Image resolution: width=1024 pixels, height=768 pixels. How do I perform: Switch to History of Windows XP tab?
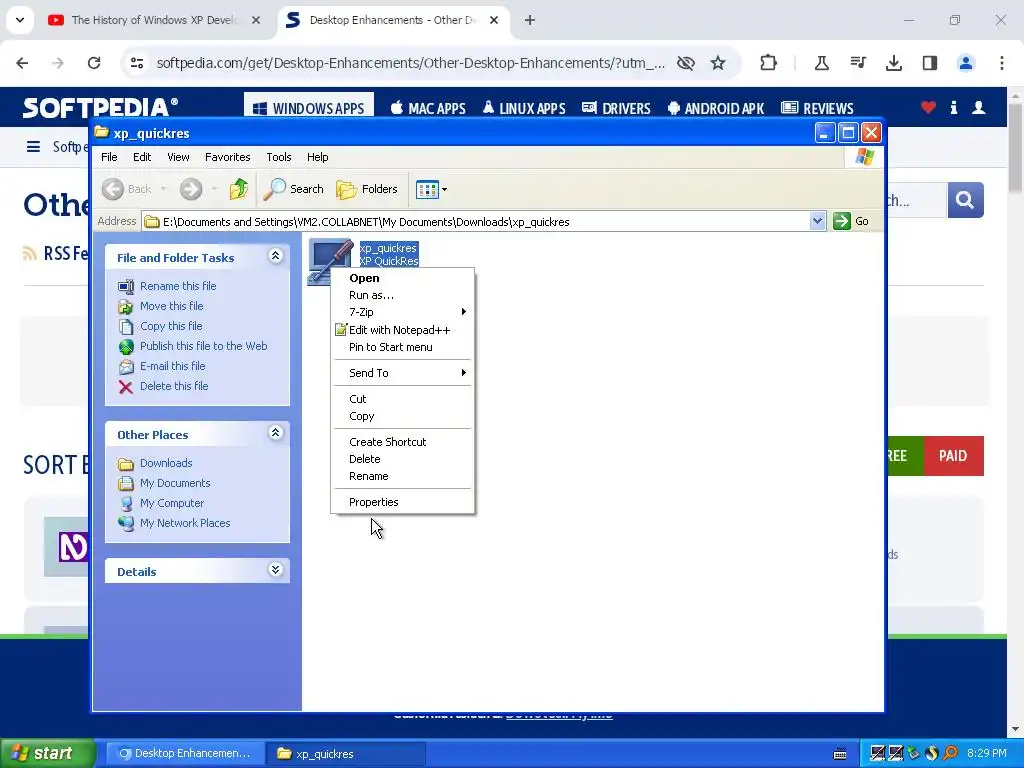click(153, 20)
